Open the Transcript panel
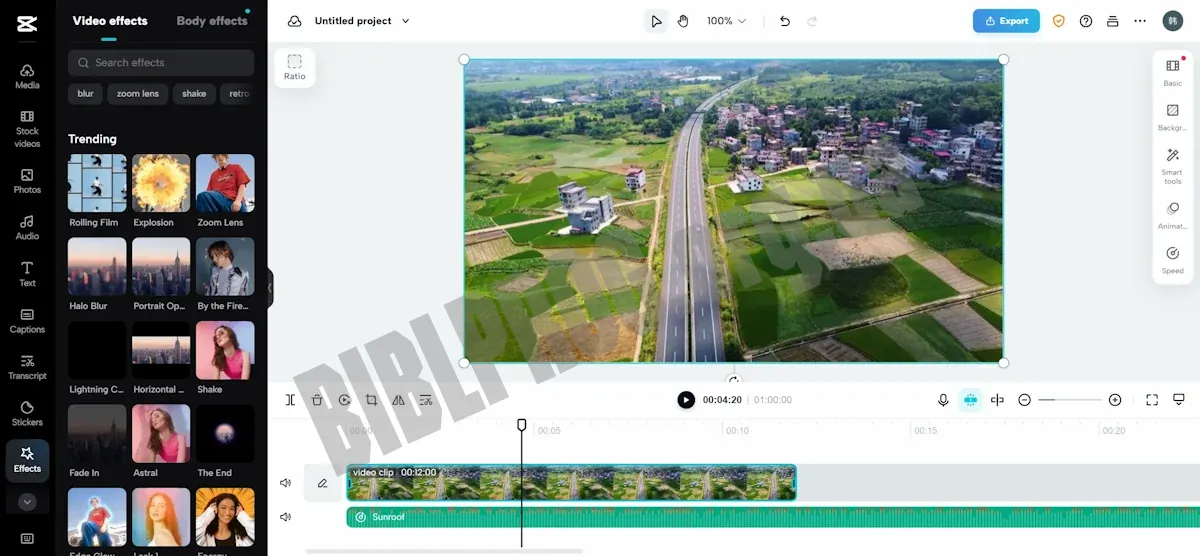Image resolution: width=1200 pixels, height=556 pixels. (x=27, y=367)
